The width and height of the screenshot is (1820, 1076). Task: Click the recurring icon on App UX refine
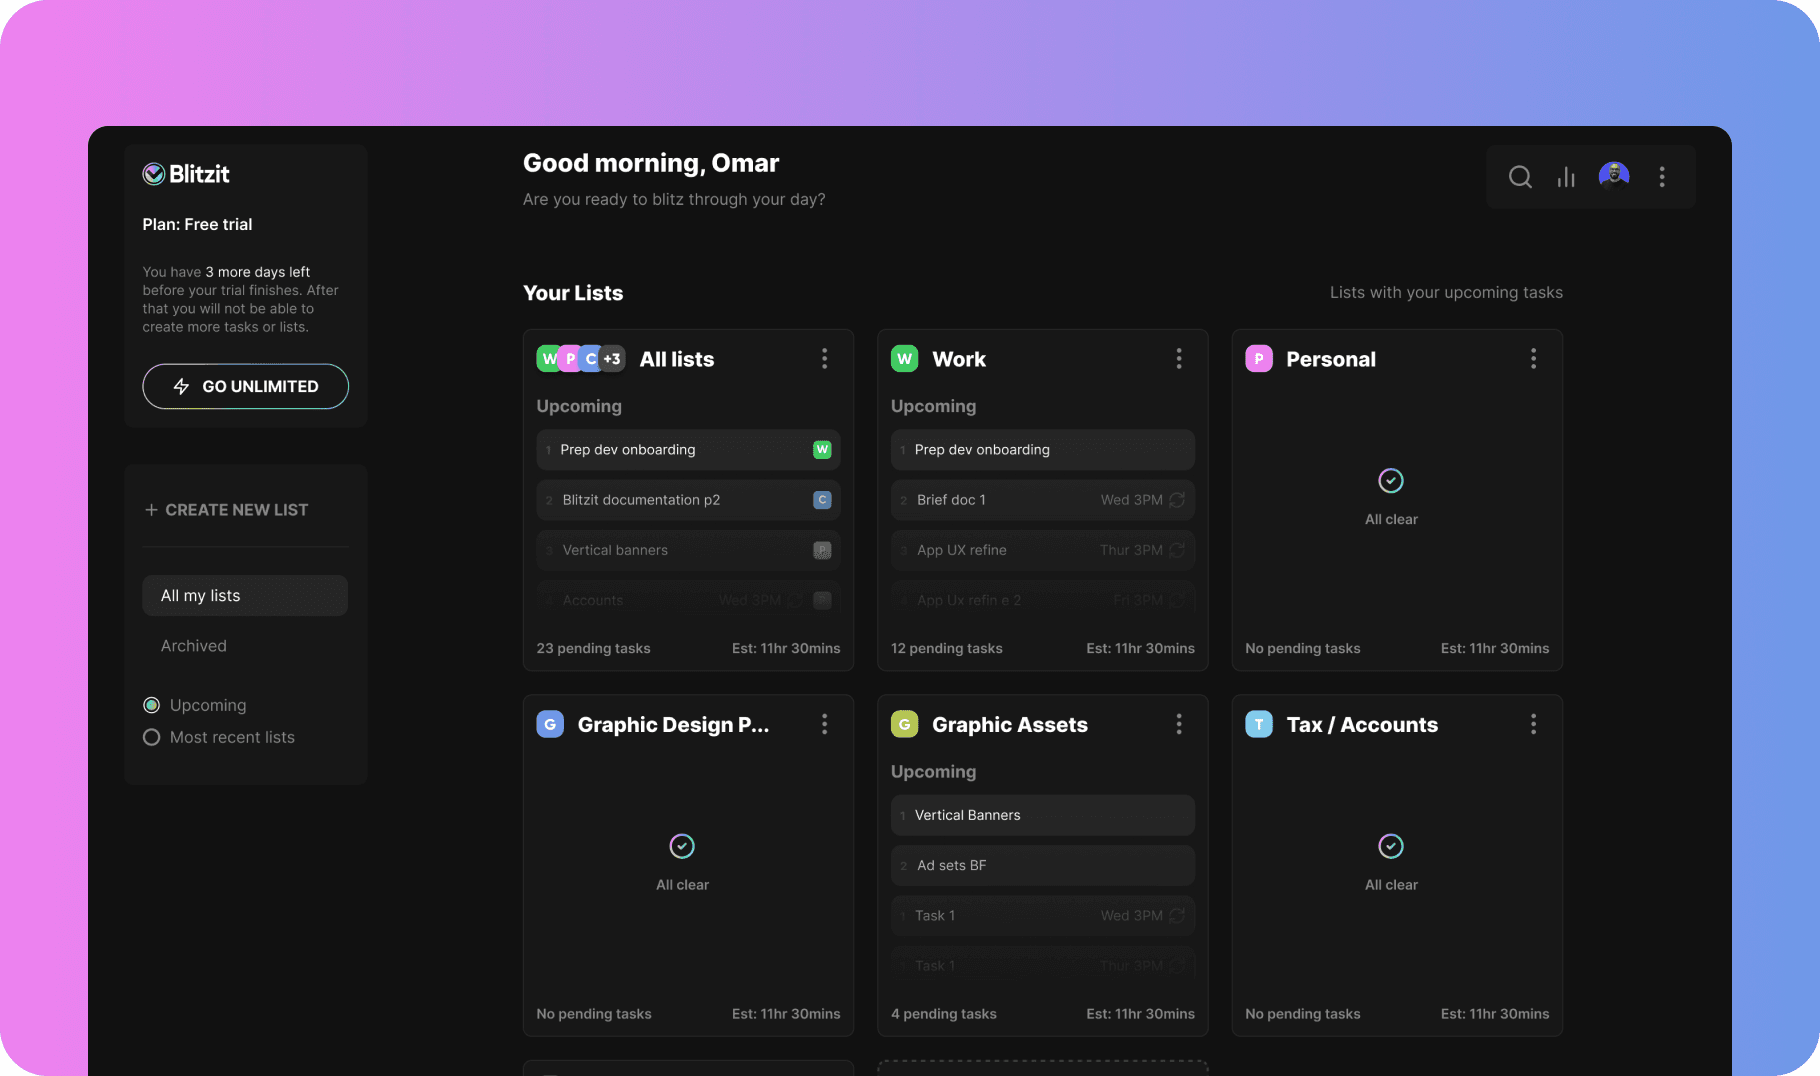(x=1177, y=550)
